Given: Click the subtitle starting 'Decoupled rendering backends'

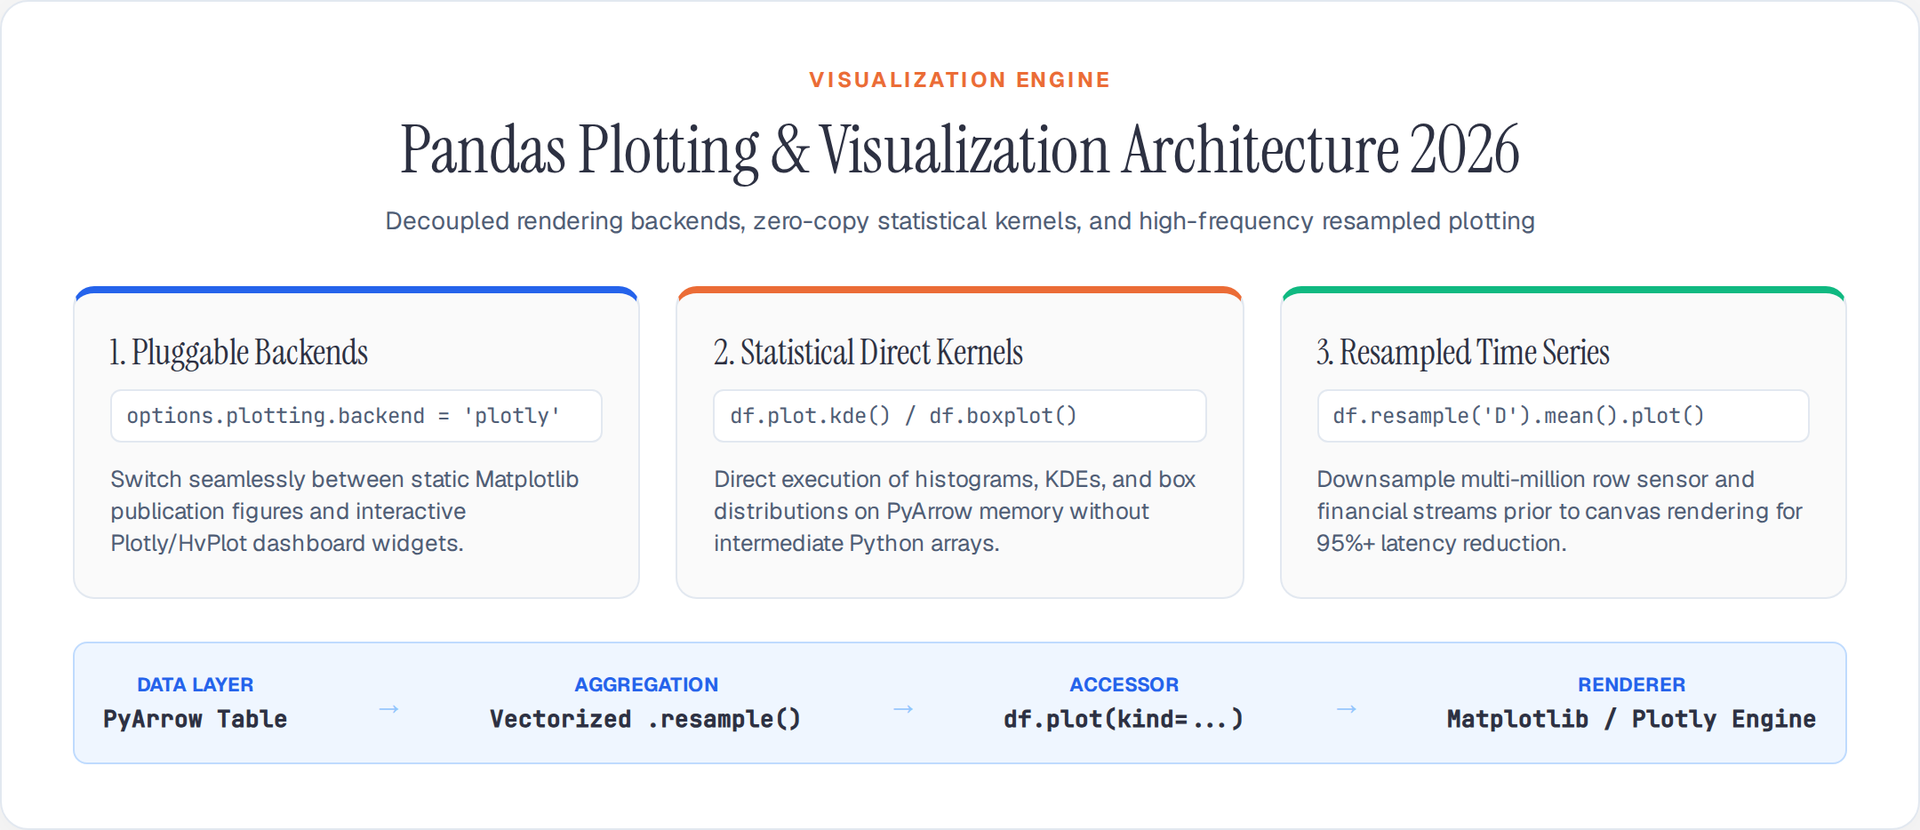Looking at the screenshot, I should 960,221.
